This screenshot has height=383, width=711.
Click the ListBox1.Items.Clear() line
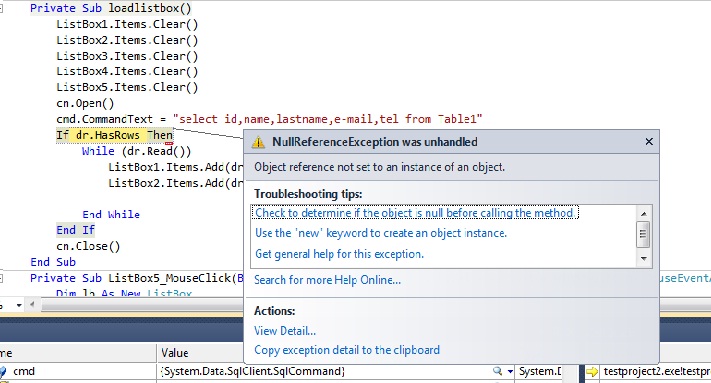127,24
